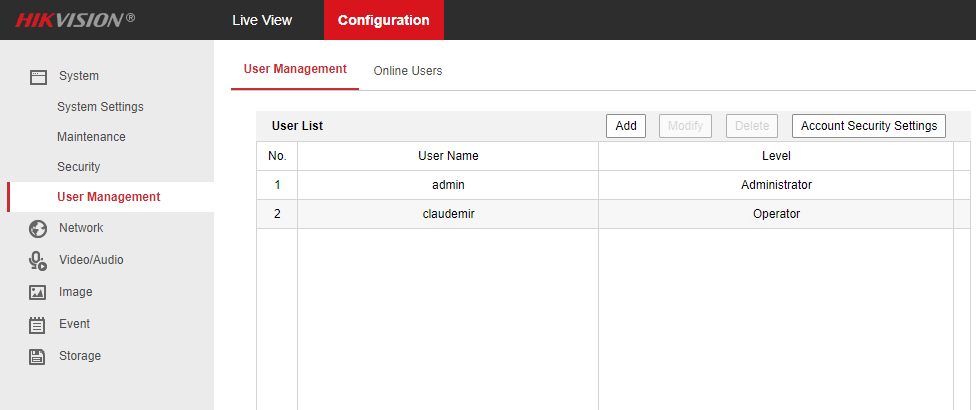Select the admin user row
The image size is (976, 410).
pyautogui.click(x=447, y=185)
